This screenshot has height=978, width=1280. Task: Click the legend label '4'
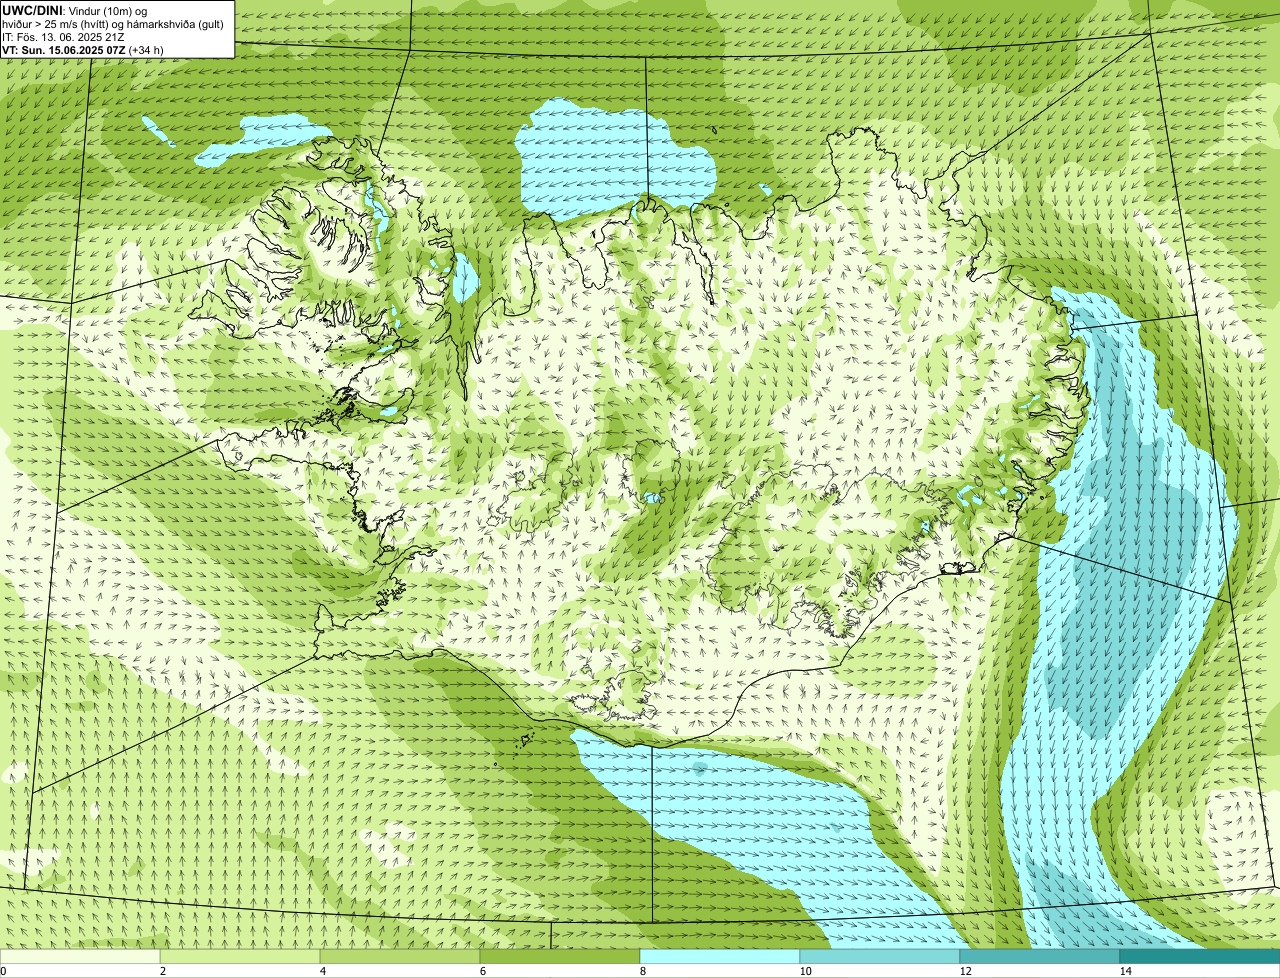(322, 971)
